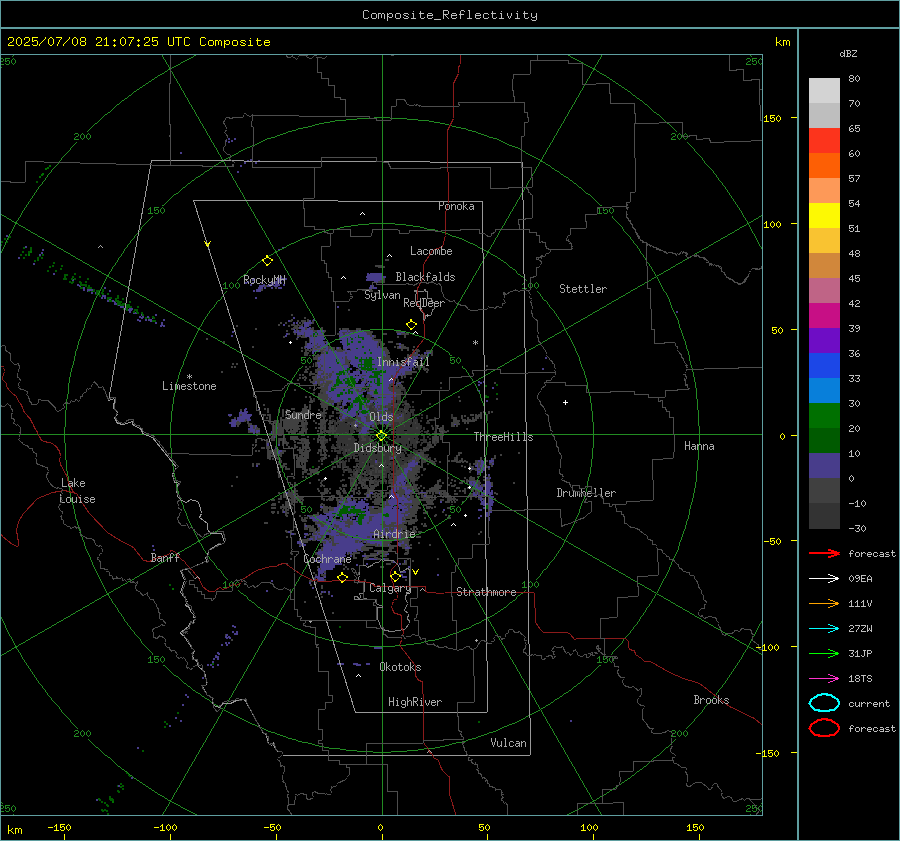Image resolution: width=900 pixels, height=841 pixels.
Task: Click the cyan 27ZW arrow in legend
Action: 824,629
